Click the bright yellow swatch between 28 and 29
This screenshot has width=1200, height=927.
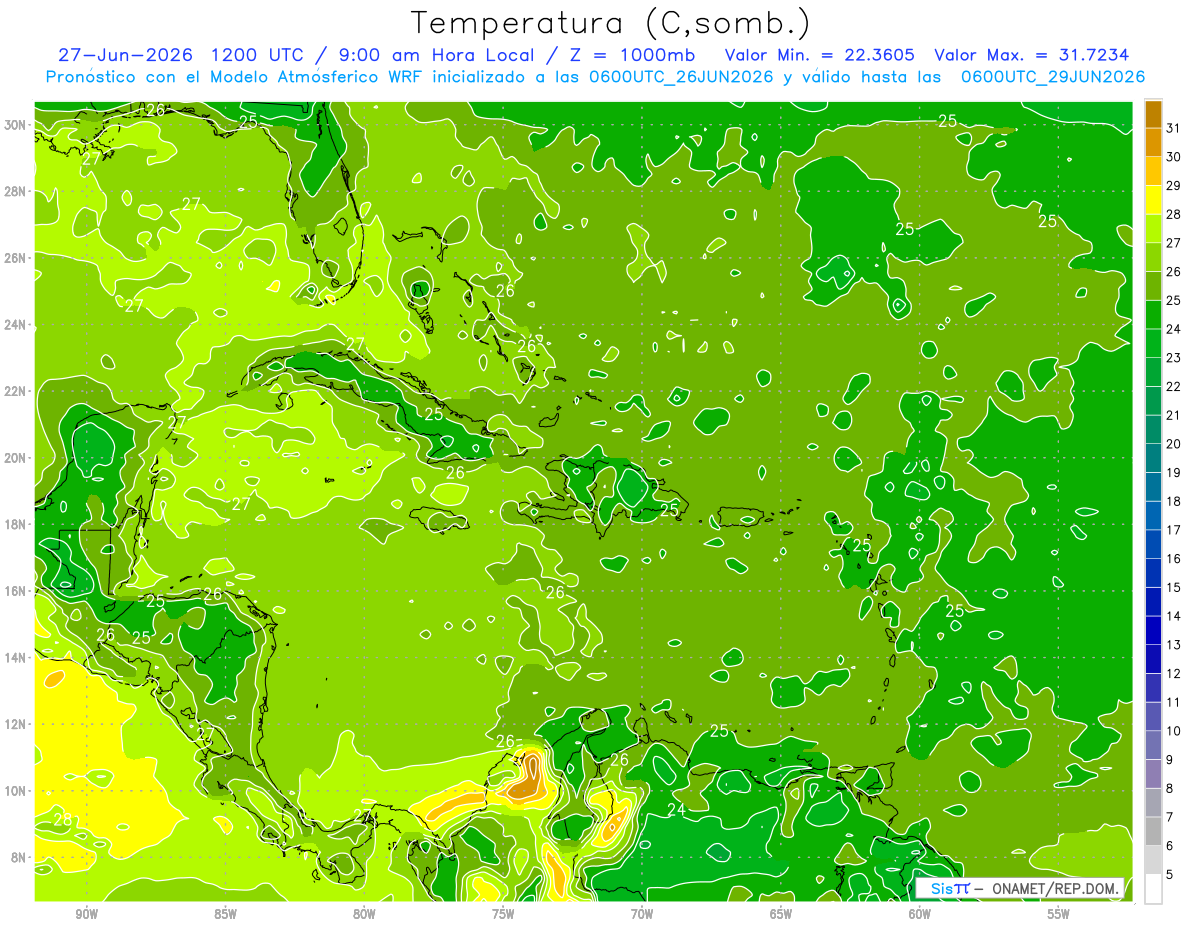coord(1153,200)
